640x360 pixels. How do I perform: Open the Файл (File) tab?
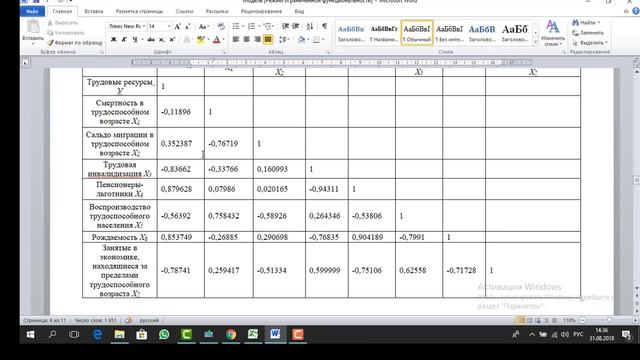(32, 11)
